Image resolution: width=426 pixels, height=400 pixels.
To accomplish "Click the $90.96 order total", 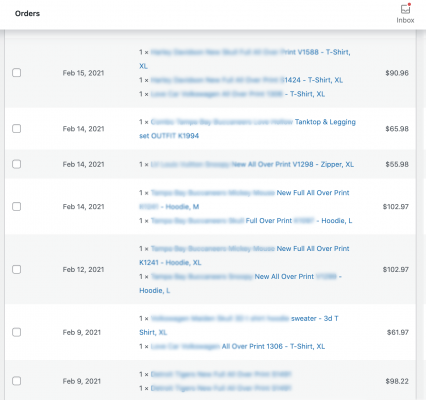I will point(397,73).
